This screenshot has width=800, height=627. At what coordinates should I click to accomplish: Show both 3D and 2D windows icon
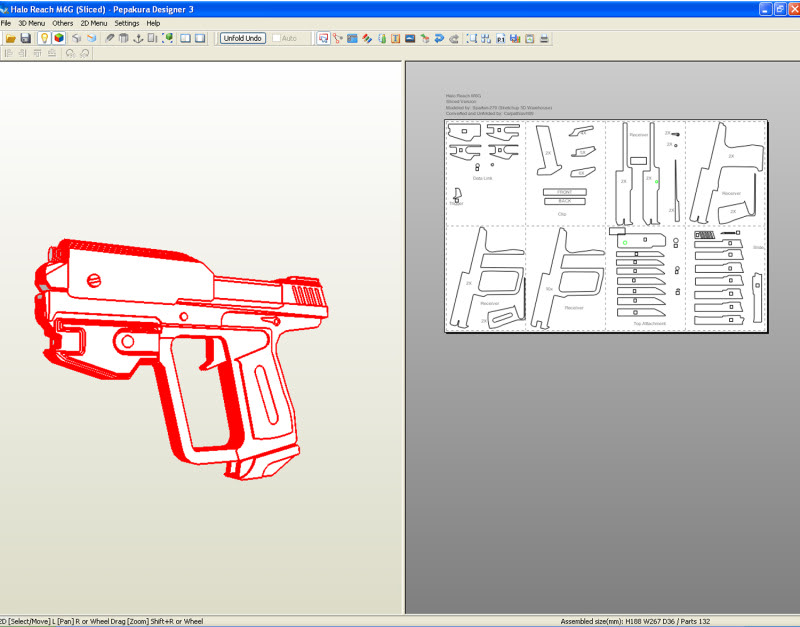coord(185,38)
